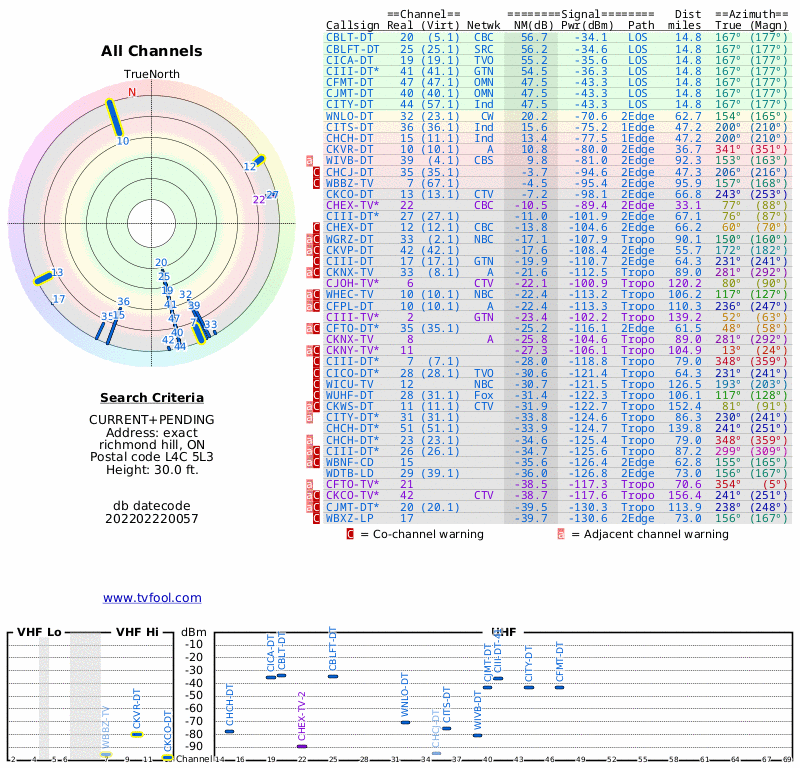The height and width of the screenshot is (768, 800).
Task: Click the red co-channel icon in the legend
Action: (x=350, y=534)
